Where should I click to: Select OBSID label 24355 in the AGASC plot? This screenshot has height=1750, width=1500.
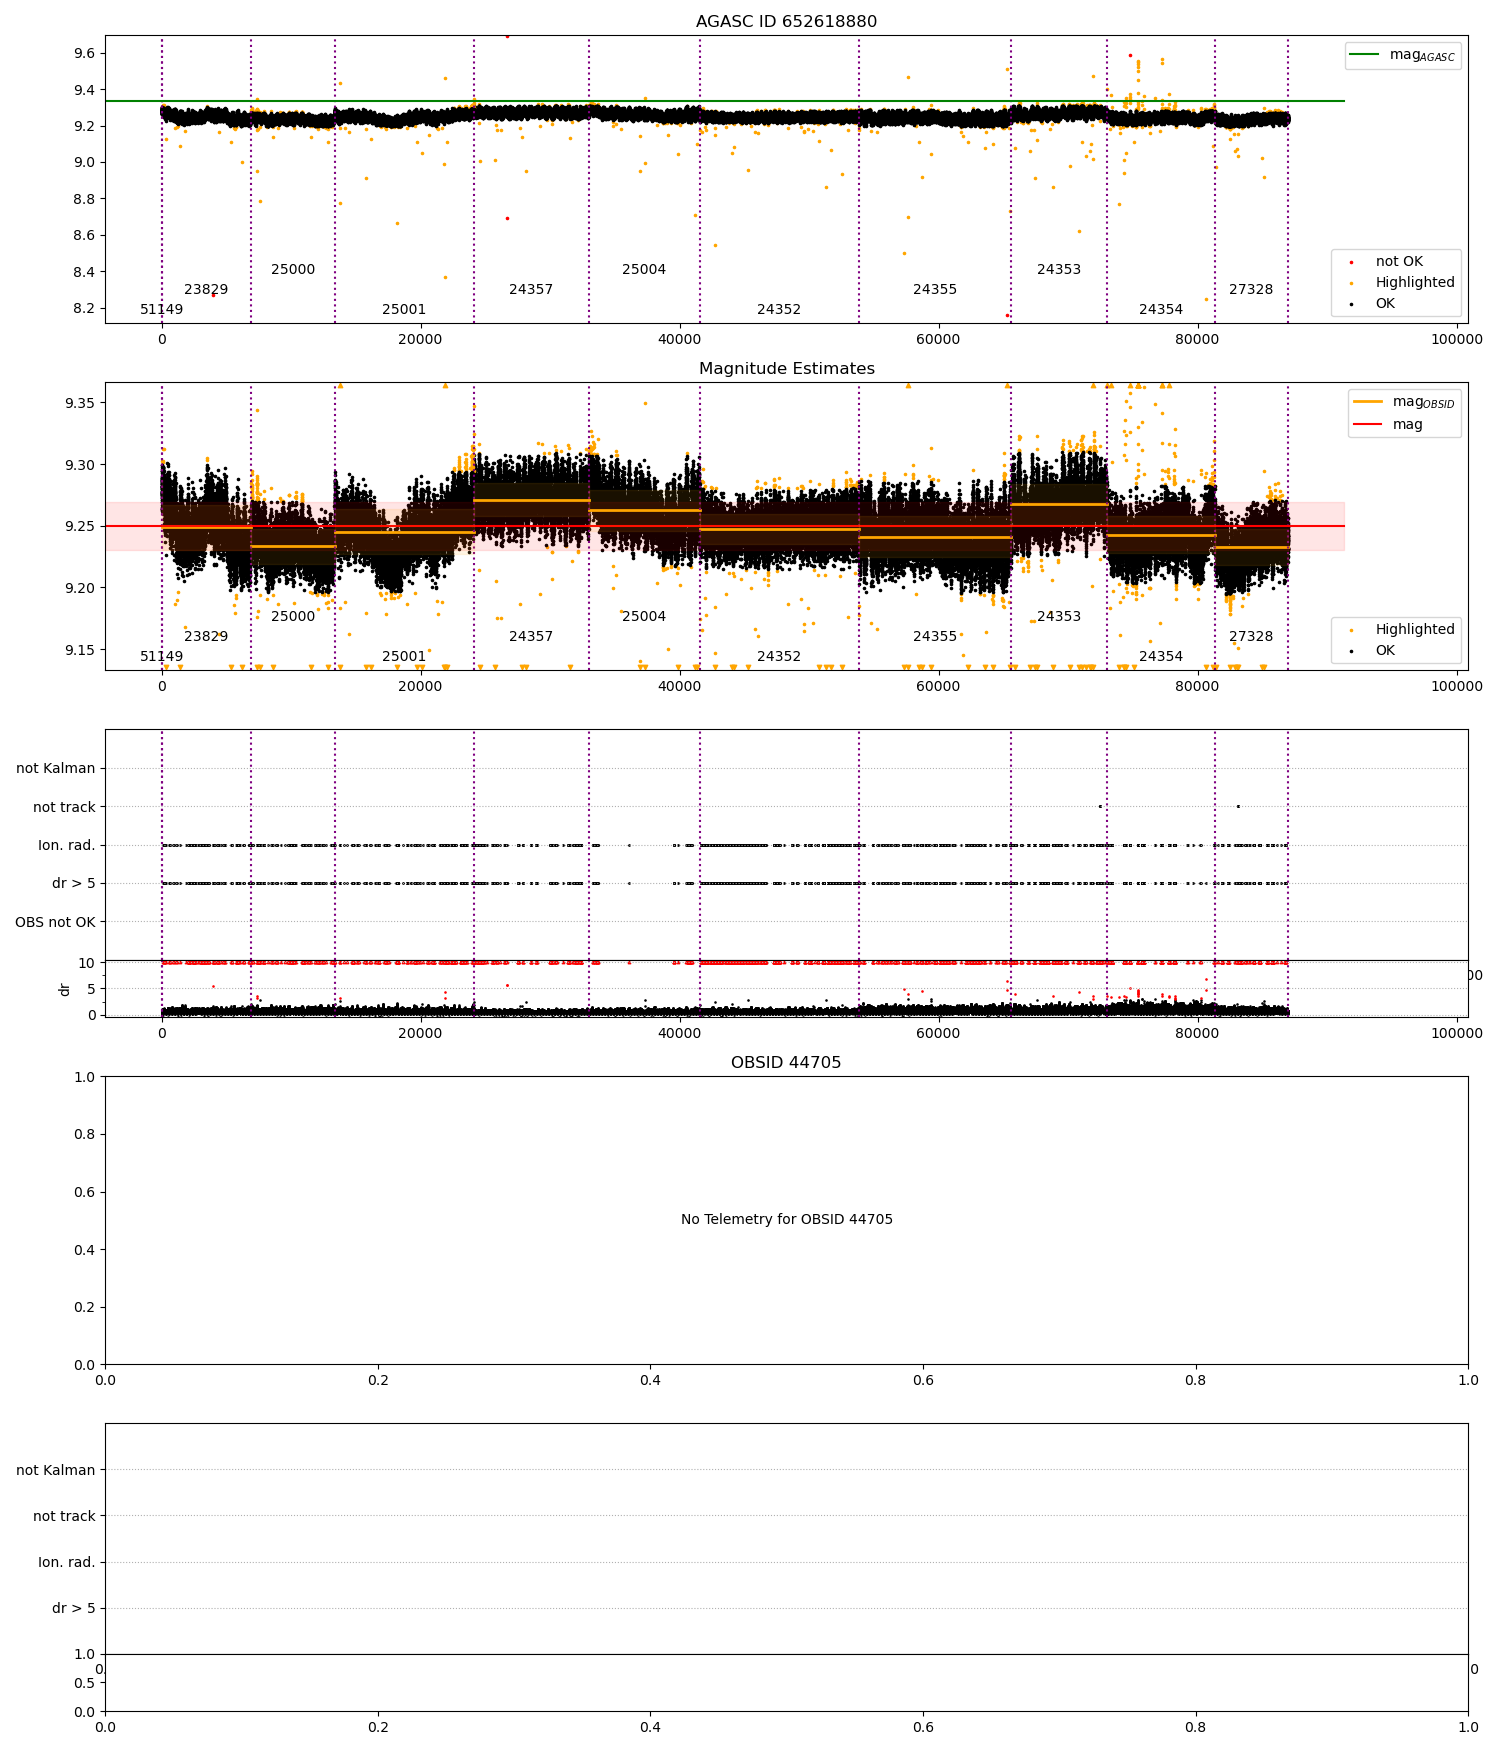[935, 290]
